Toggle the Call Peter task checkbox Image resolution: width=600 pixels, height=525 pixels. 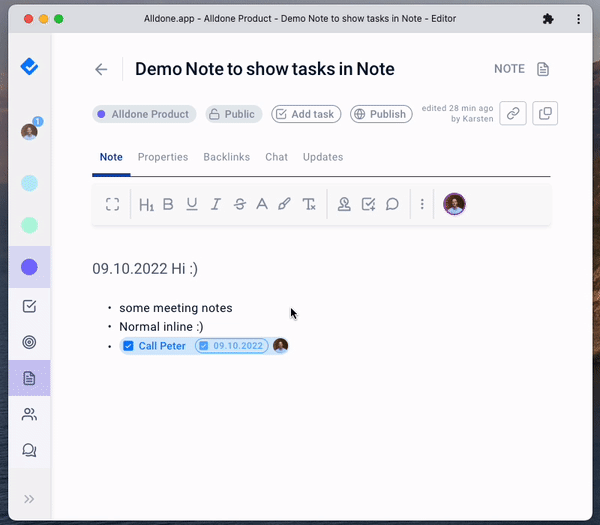coord(128,346)
